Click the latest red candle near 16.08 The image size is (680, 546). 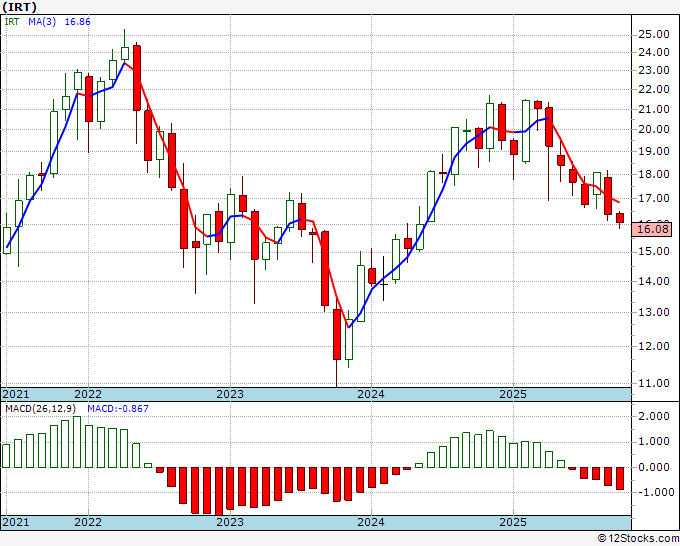pyautogui.click(x=620, y=218)
